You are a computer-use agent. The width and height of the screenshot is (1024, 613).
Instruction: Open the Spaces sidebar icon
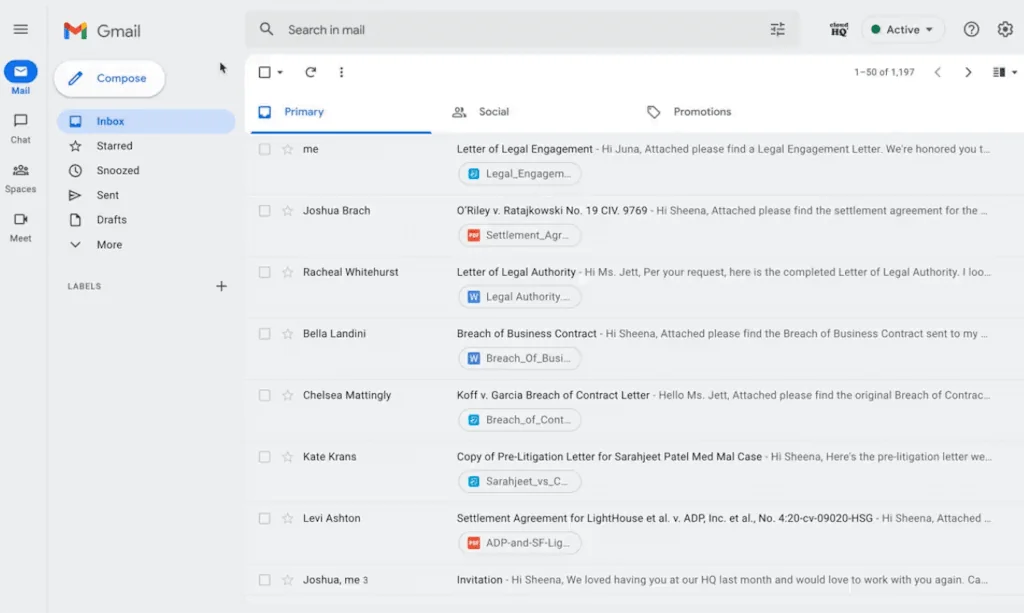coord(20,175)
